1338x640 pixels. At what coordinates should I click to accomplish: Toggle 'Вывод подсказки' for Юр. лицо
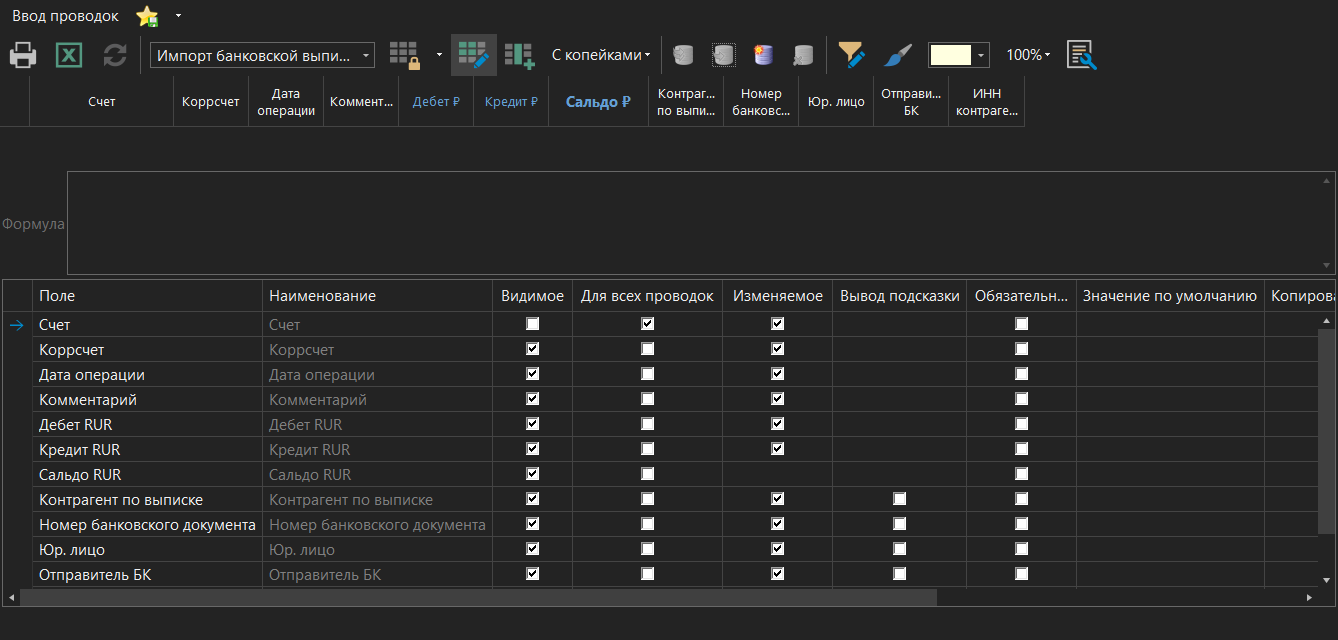[899, 549]
